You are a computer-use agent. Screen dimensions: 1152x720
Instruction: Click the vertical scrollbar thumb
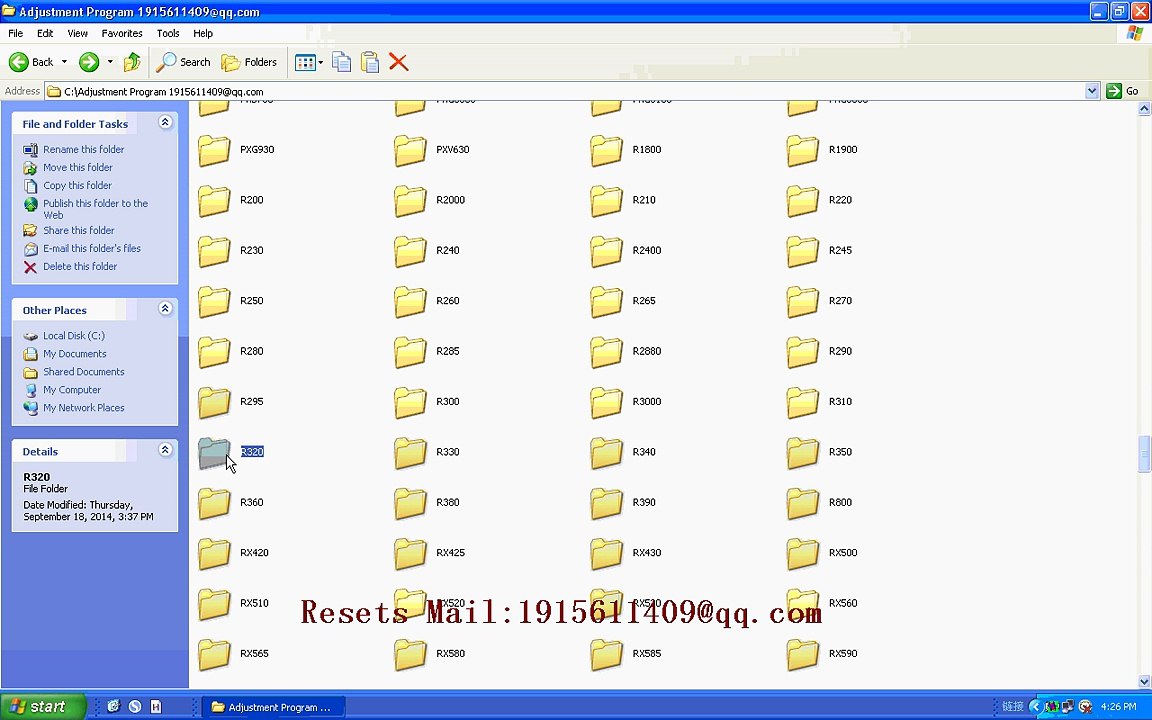pos(1144,454)
